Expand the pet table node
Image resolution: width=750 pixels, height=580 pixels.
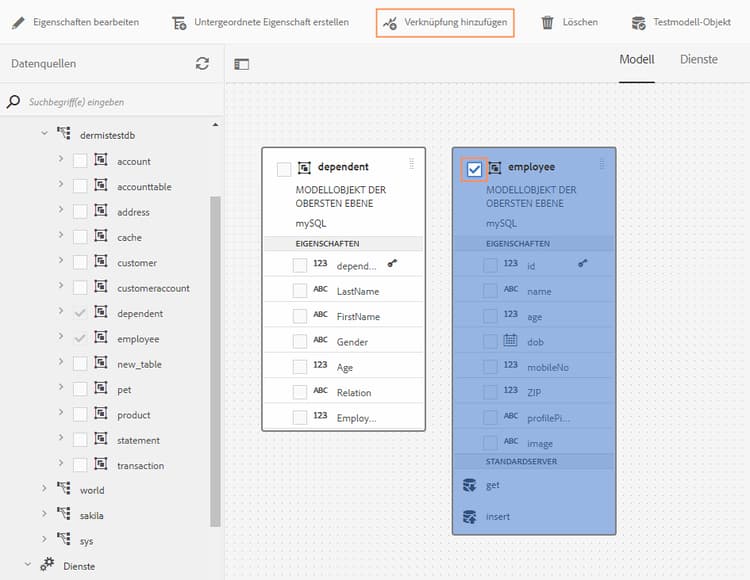[x=61, y=386]
